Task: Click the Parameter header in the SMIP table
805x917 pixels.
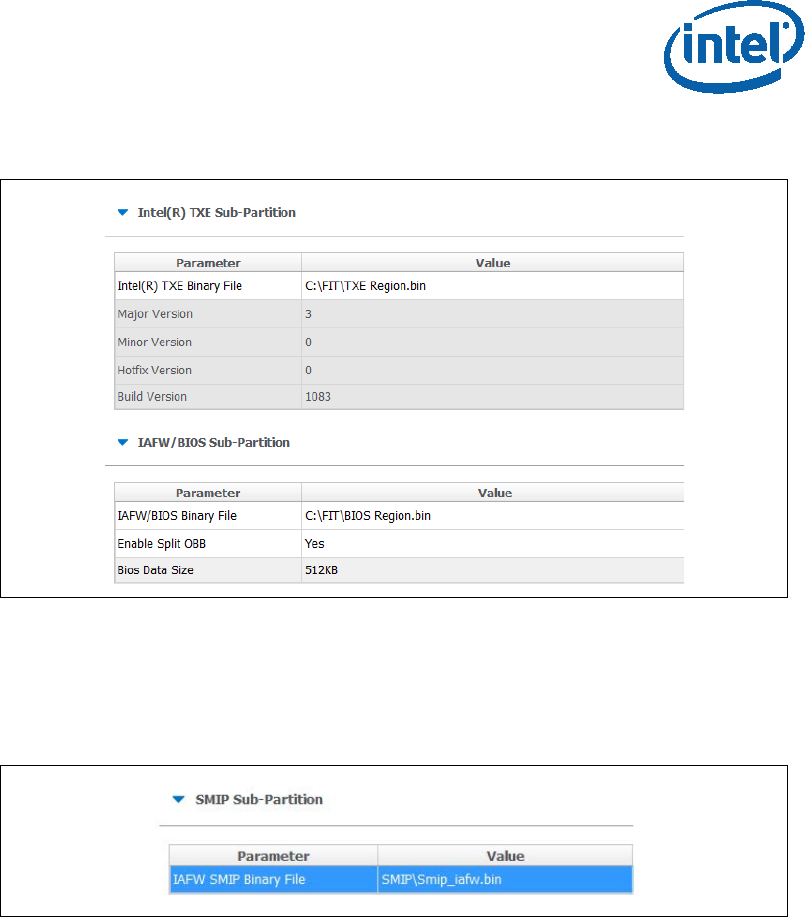Action: [x=273, y=856]
